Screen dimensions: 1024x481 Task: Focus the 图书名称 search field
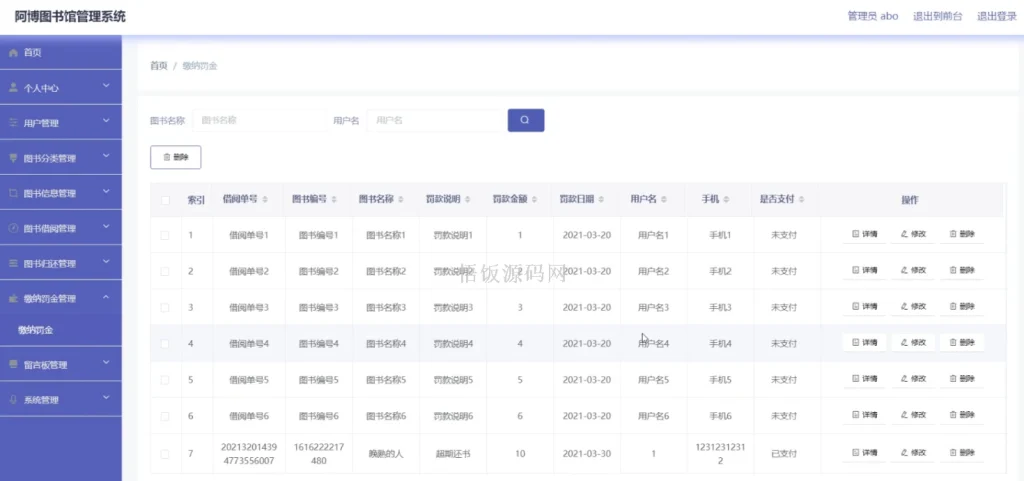(x=259, y=120)
